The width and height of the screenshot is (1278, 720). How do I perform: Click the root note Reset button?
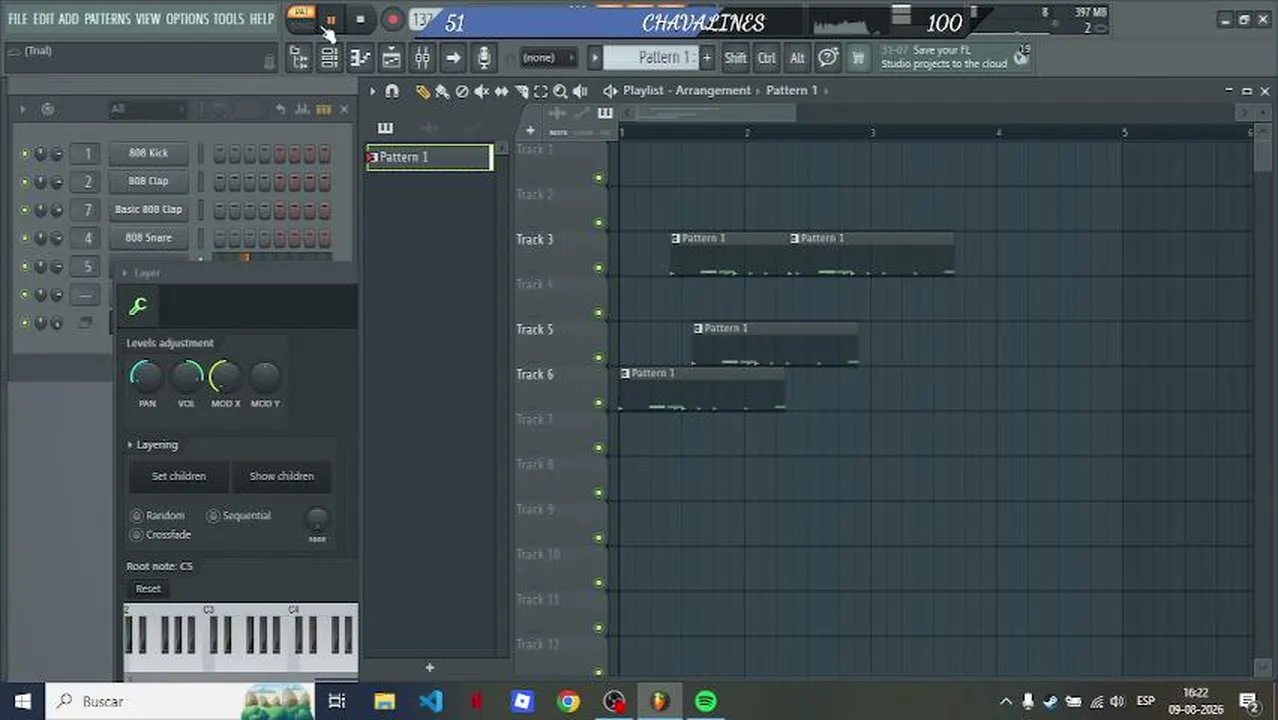tap(148, 589)
